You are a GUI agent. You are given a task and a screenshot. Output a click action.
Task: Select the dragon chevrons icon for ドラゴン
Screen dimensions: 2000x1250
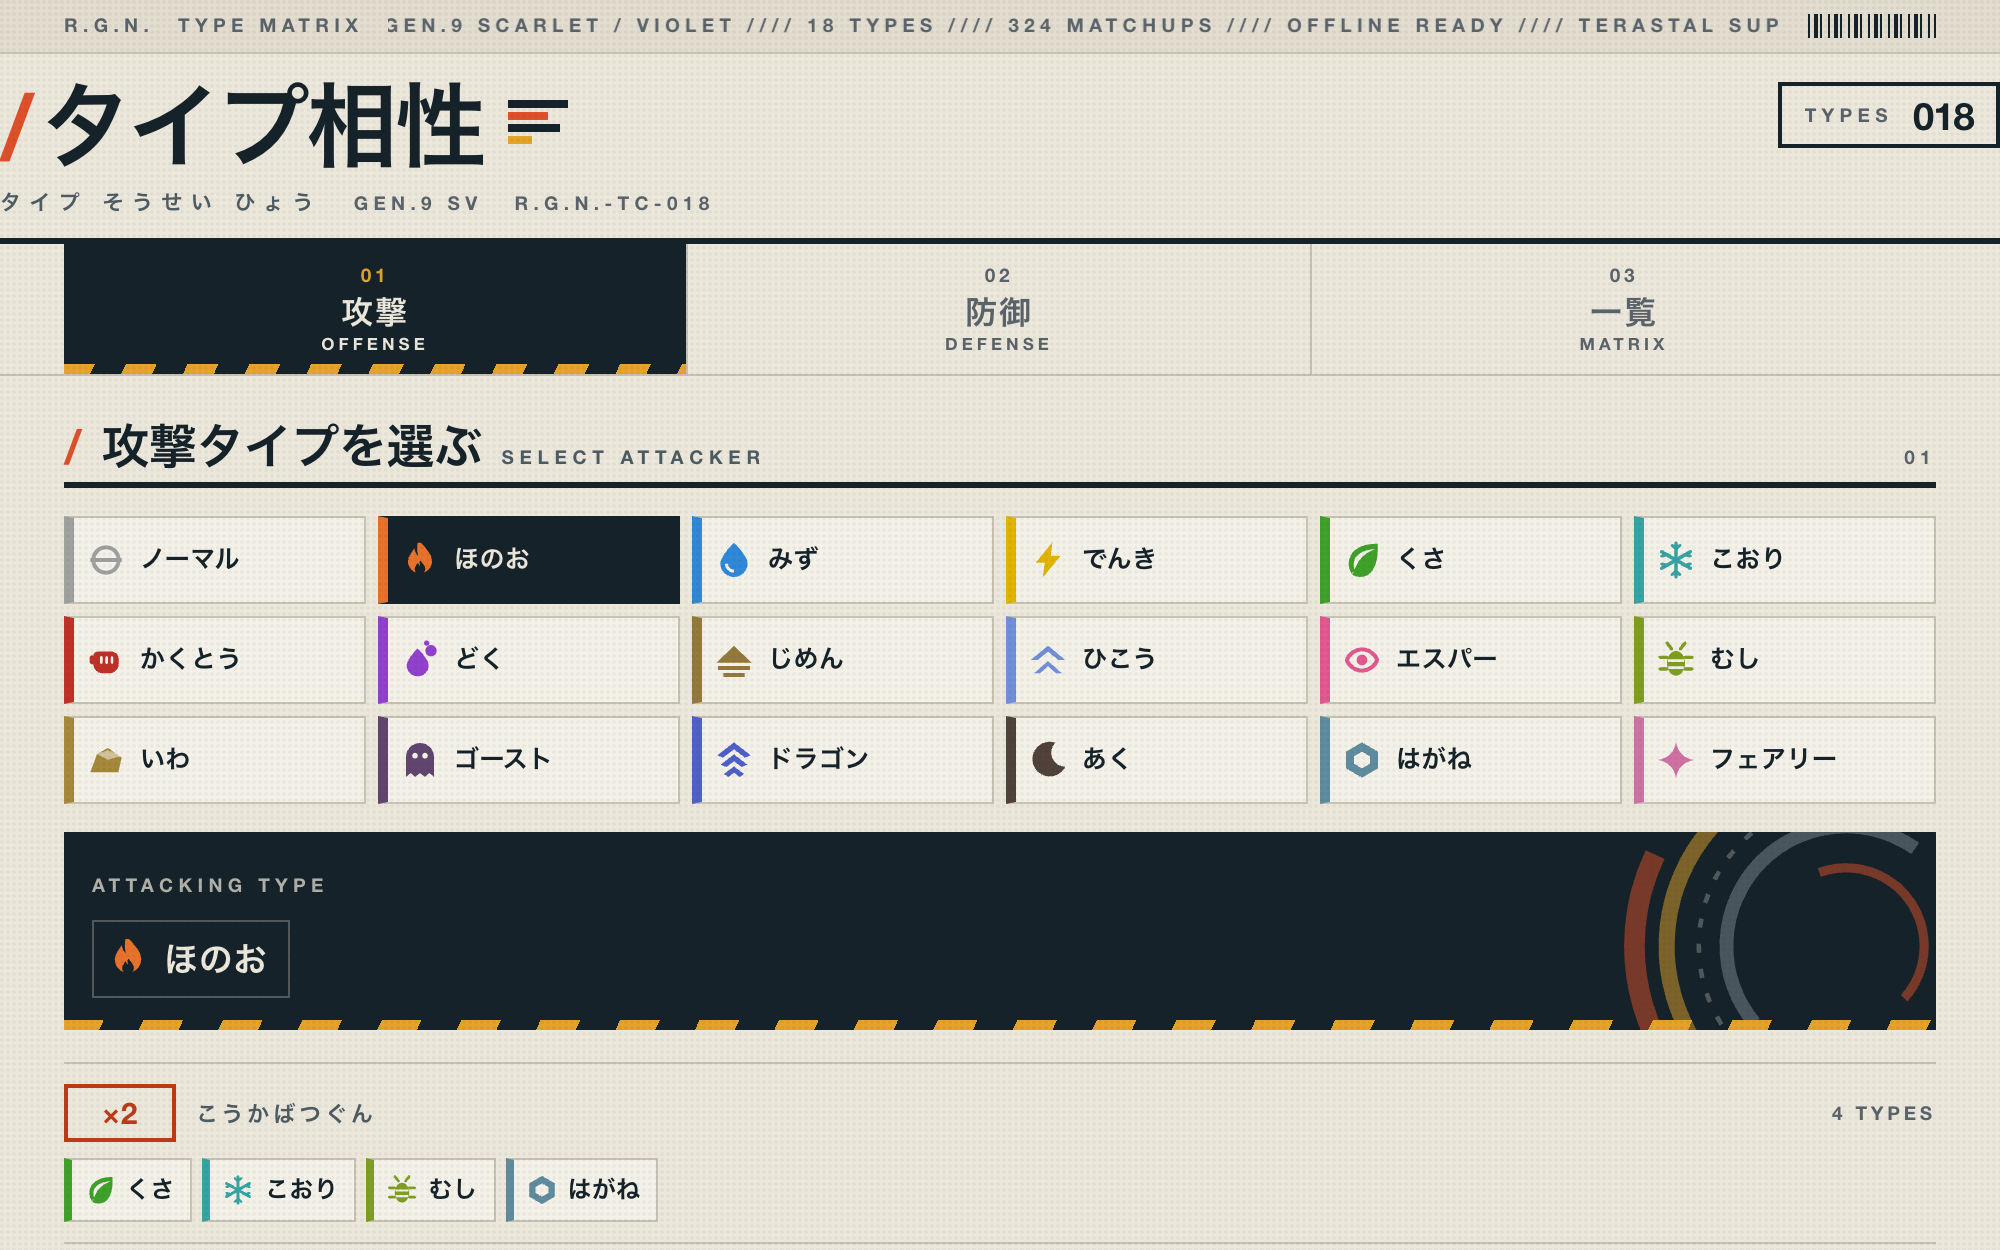[734, 760]
